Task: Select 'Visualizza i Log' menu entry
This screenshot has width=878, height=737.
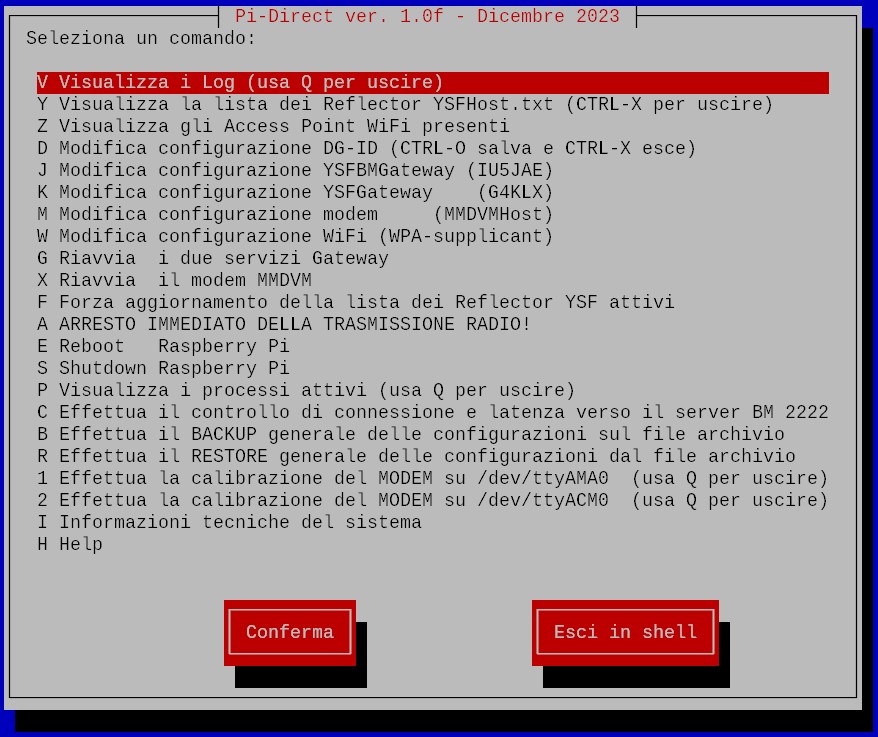Action: pyautogui.click(x=432, y=82)
